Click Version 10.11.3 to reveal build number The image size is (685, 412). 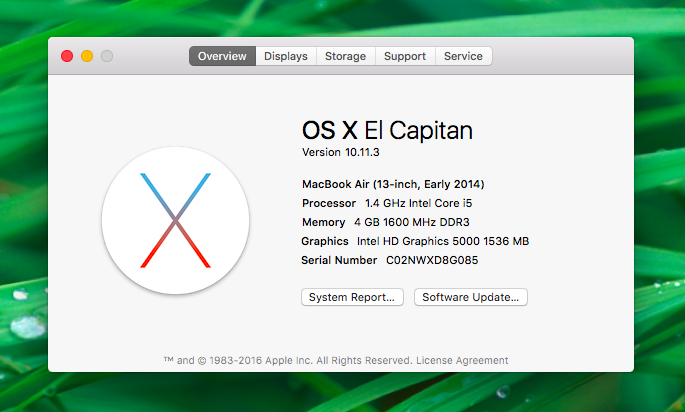coord(344,152)
